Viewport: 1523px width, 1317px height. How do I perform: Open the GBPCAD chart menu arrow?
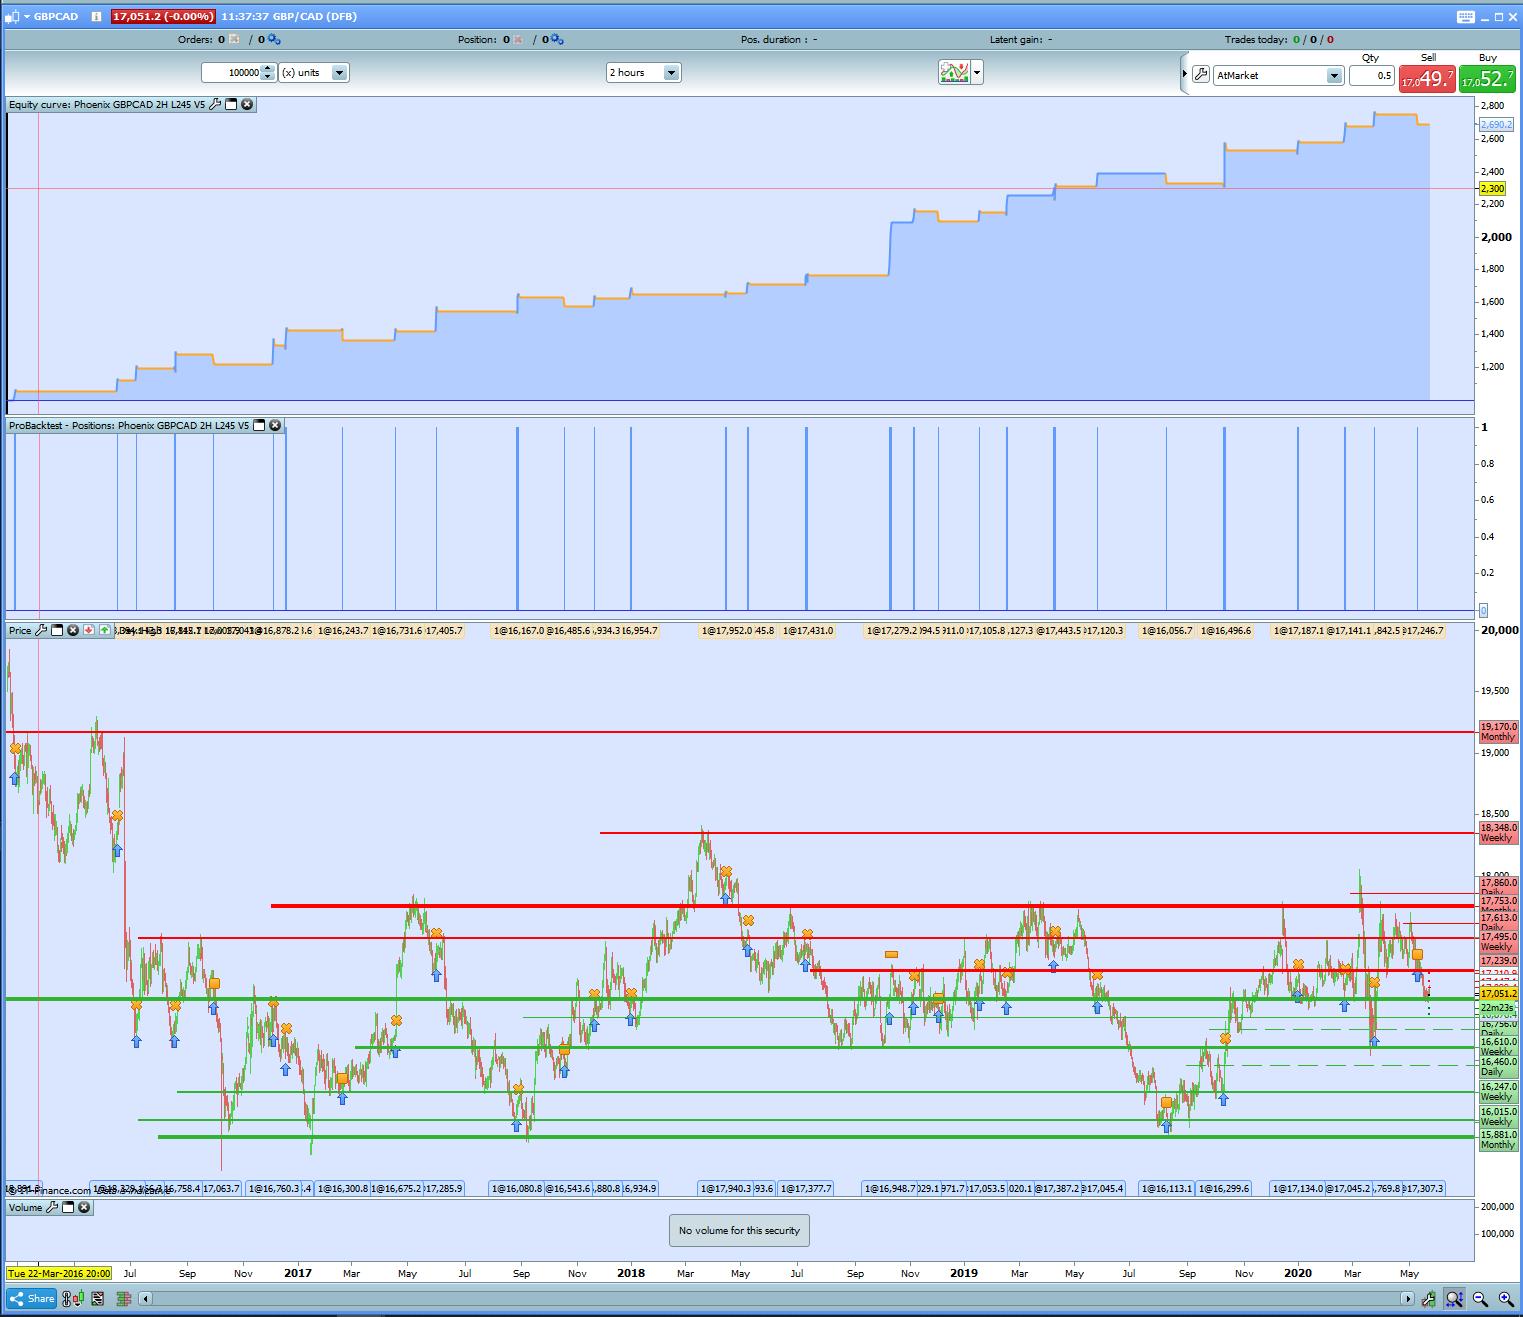point(26,16)
